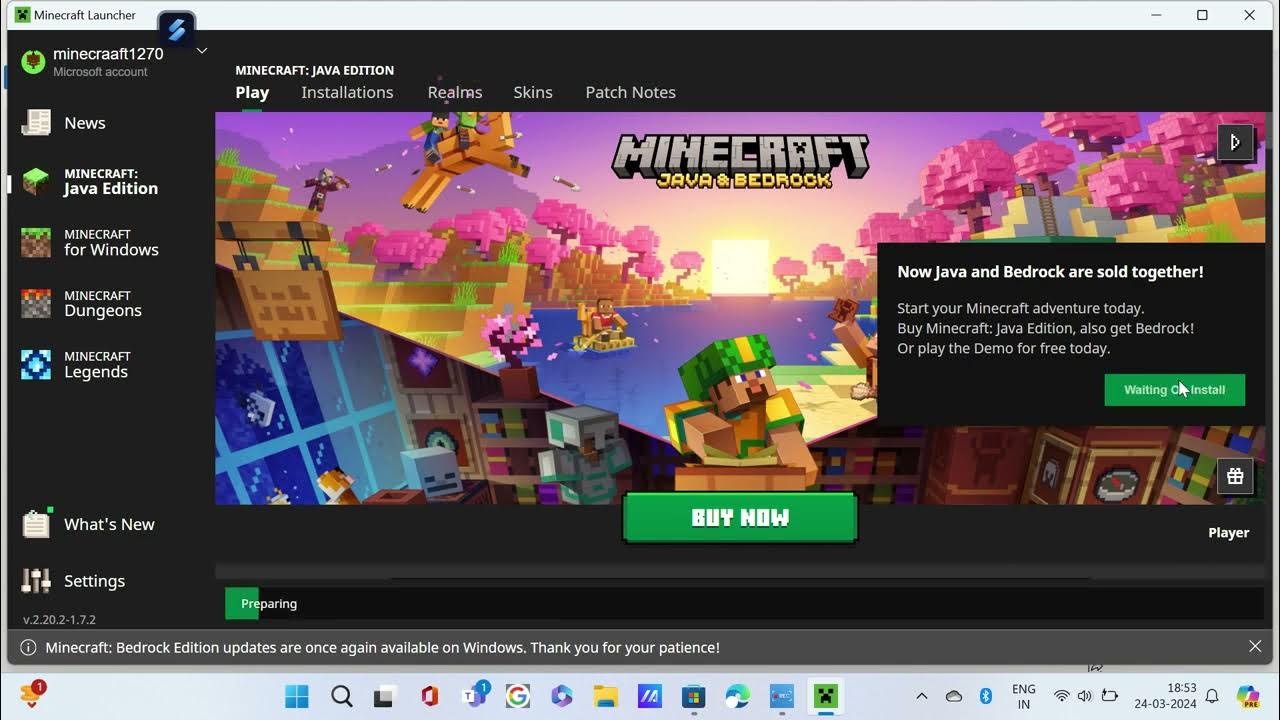Click the info icon in the notification bar
The width and height of the screenshot is (1280, 720).
[x=28, y=647]
